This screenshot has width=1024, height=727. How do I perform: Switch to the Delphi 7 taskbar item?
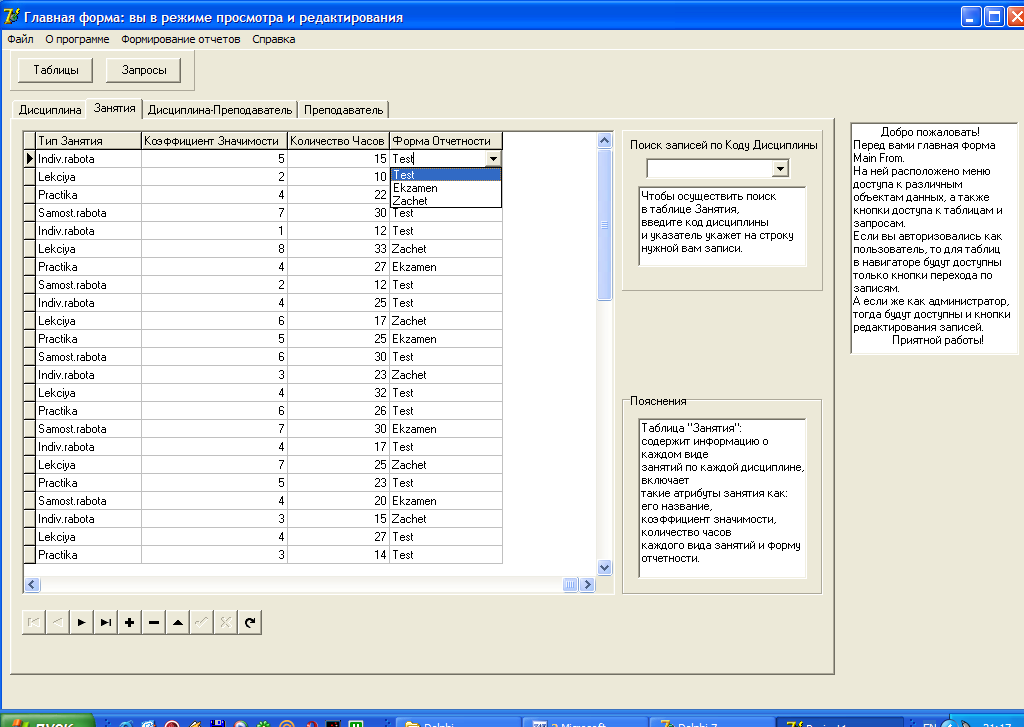[x=709, y=722]
